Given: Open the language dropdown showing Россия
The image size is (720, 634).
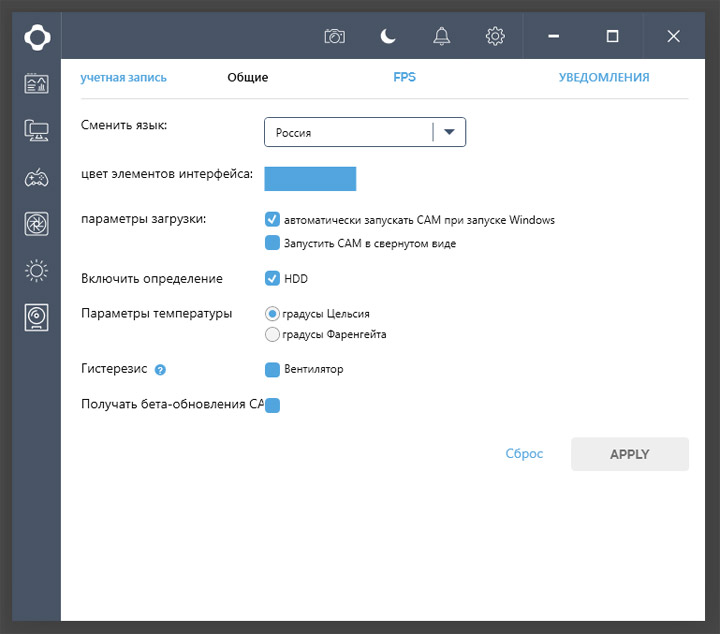Looking at the screenshot, I should 365,132.
